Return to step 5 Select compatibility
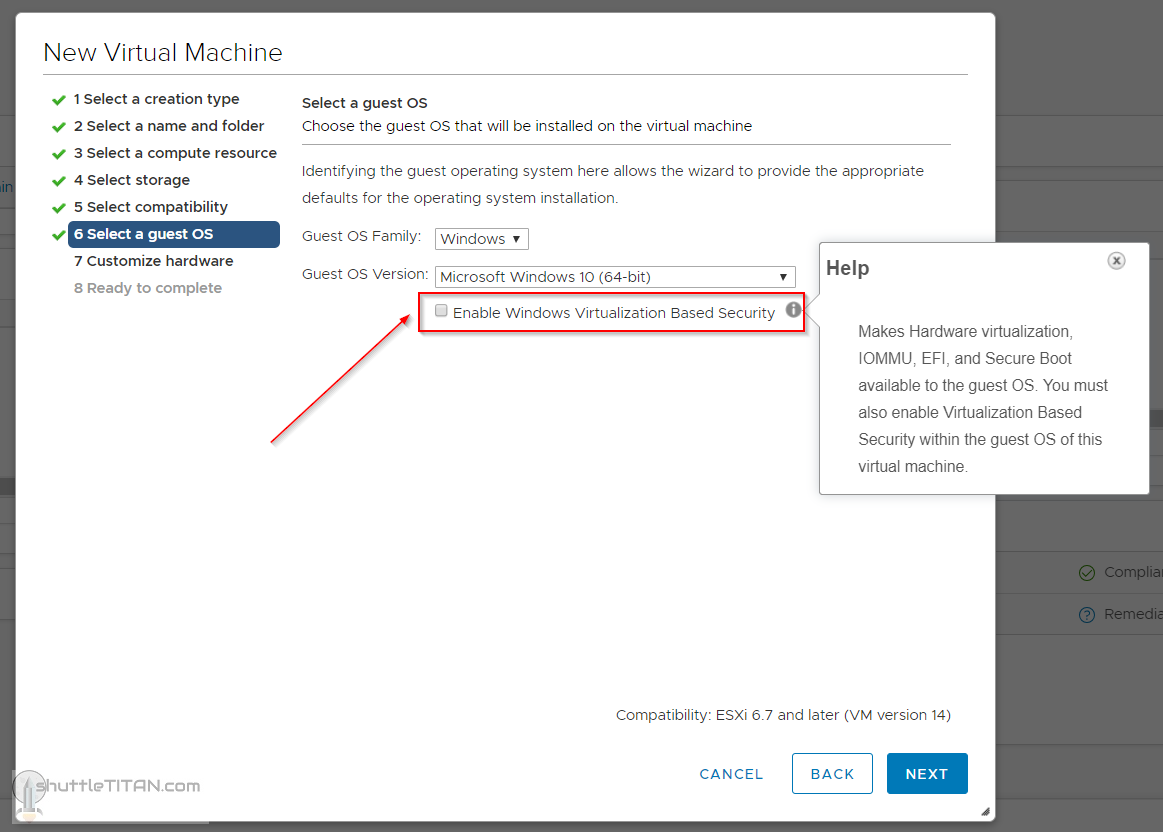The width and height of the screenshot is (1163, 832). (x=150, y=207)
